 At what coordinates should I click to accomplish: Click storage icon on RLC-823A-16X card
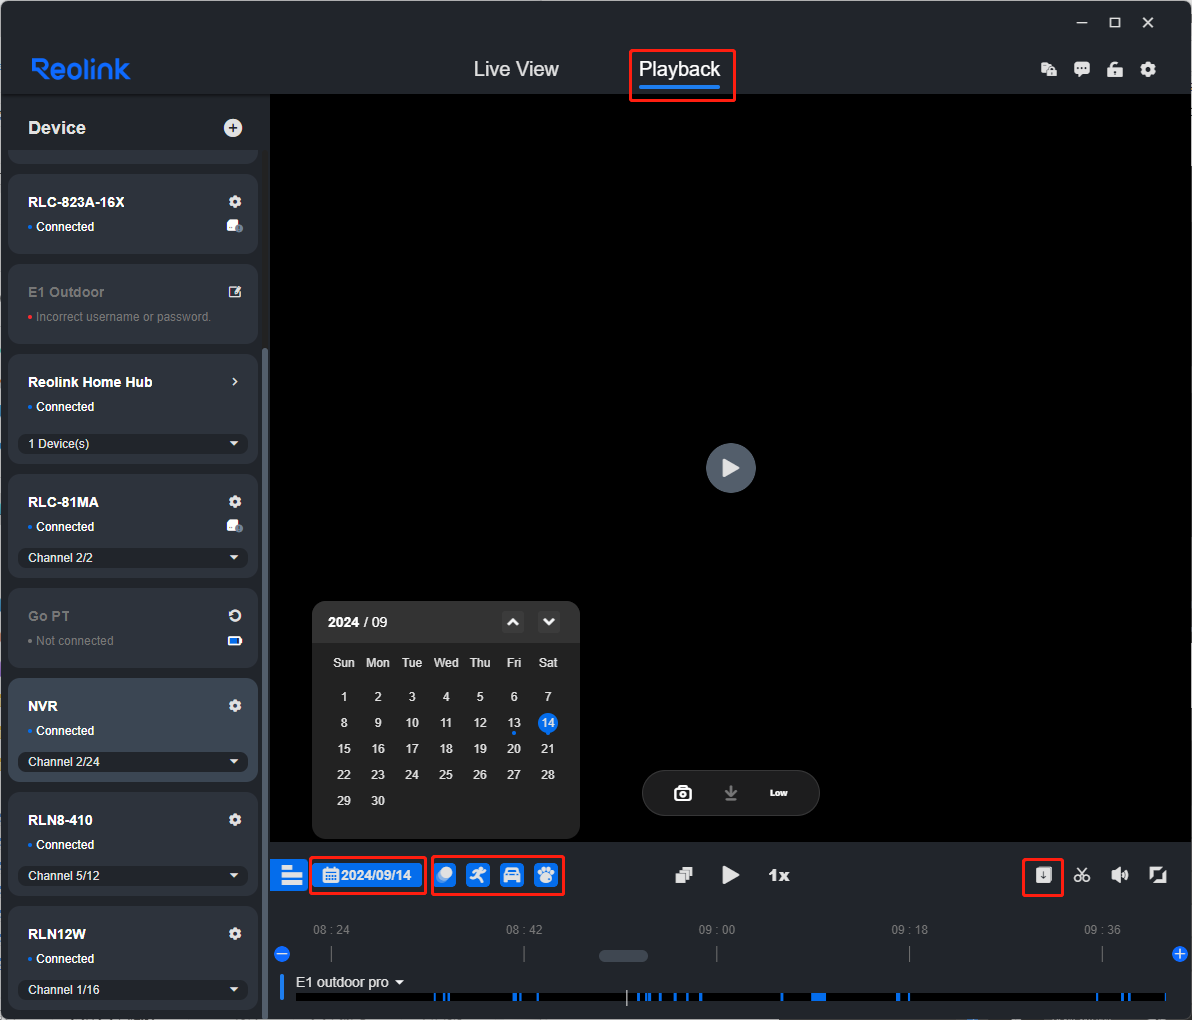click(235, 226)
